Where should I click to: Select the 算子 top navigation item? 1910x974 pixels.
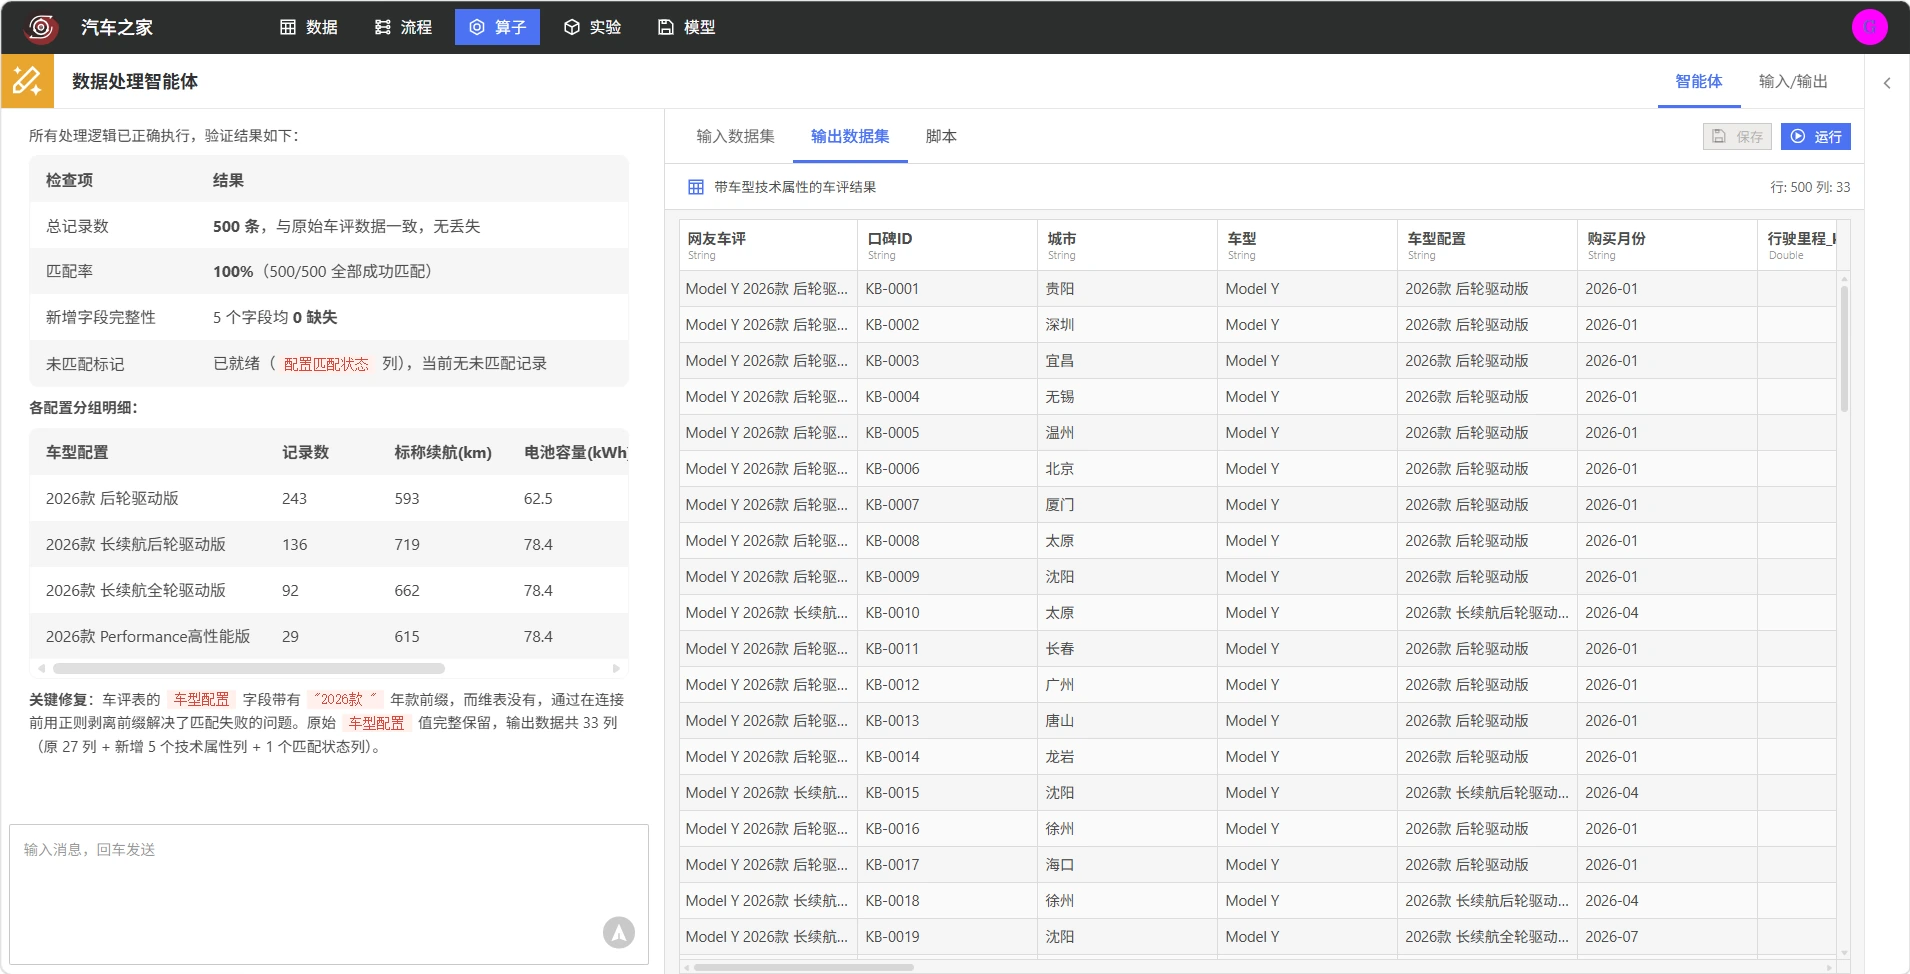(497, 27)
